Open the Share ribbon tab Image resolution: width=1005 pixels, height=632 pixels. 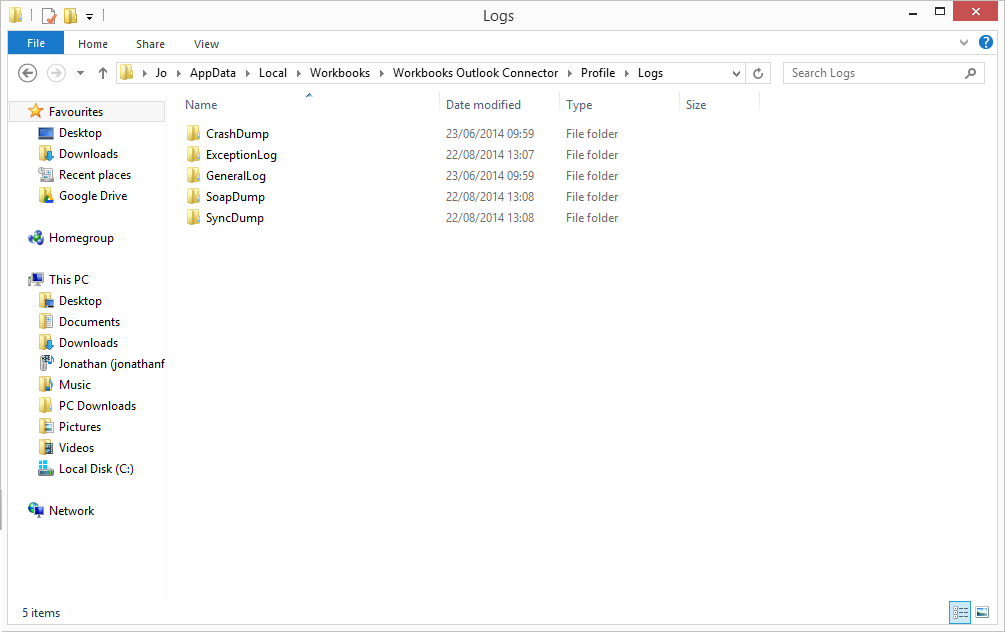tap(150, 44)
